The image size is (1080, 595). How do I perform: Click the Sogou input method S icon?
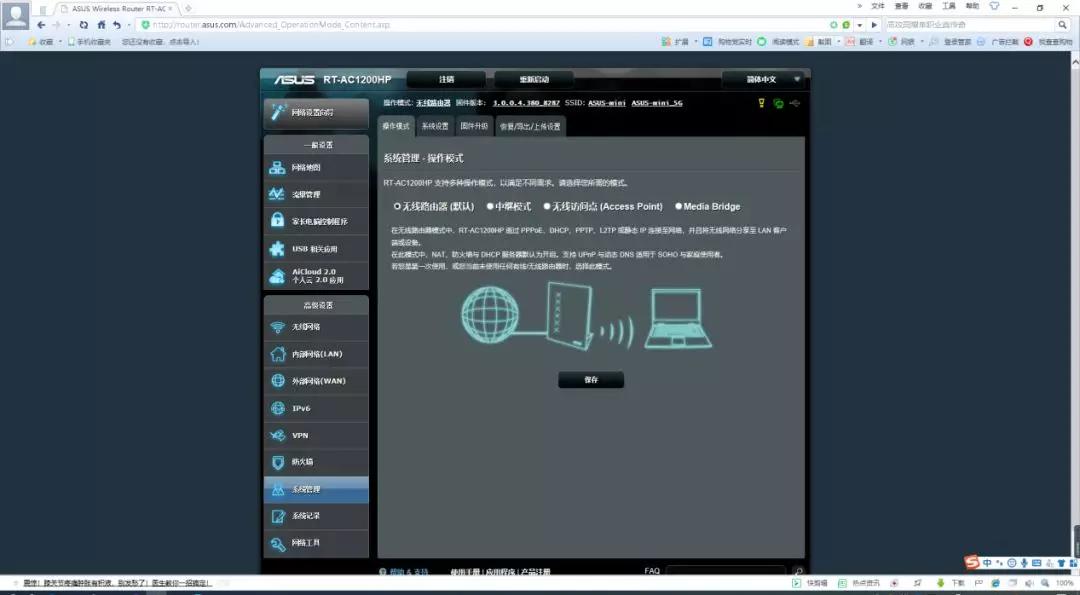(x=972, y=563)
